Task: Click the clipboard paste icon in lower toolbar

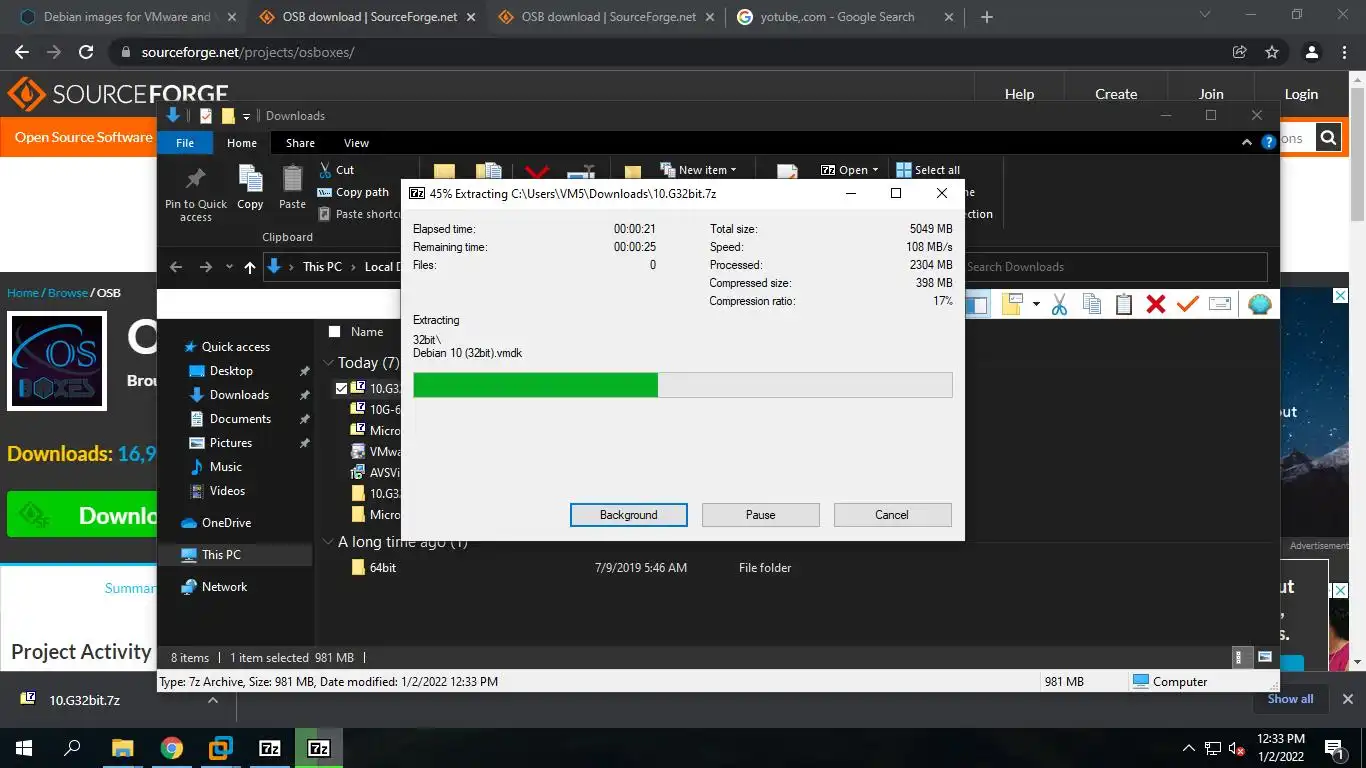Action: coord(1124,304)
